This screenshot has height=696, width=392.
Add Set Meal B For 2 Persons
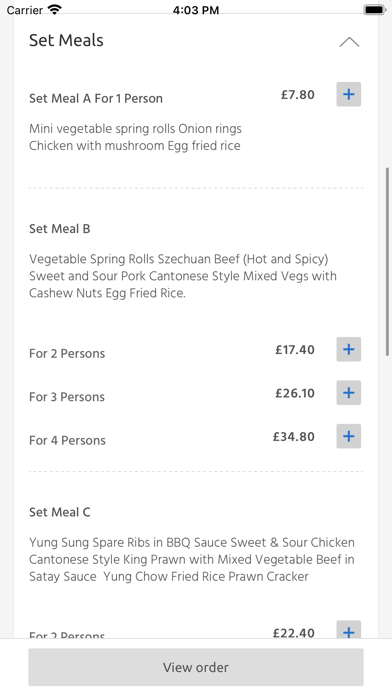[x=348, y=349]
